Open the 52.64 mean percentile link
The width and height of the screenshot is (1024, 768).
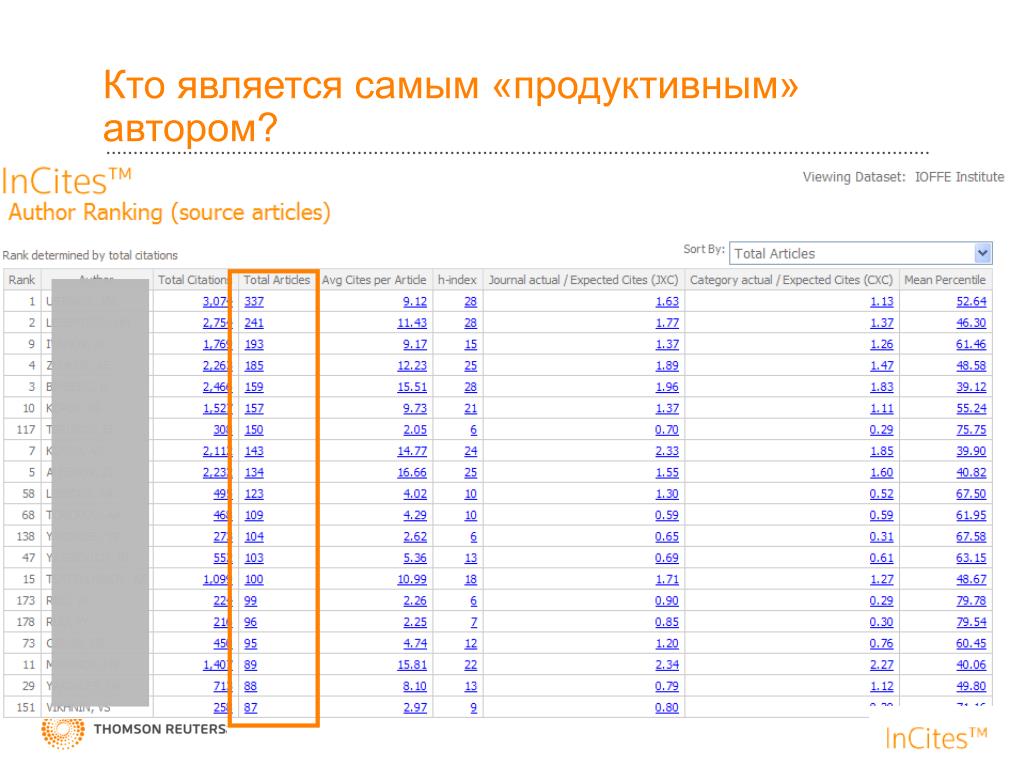971,302
